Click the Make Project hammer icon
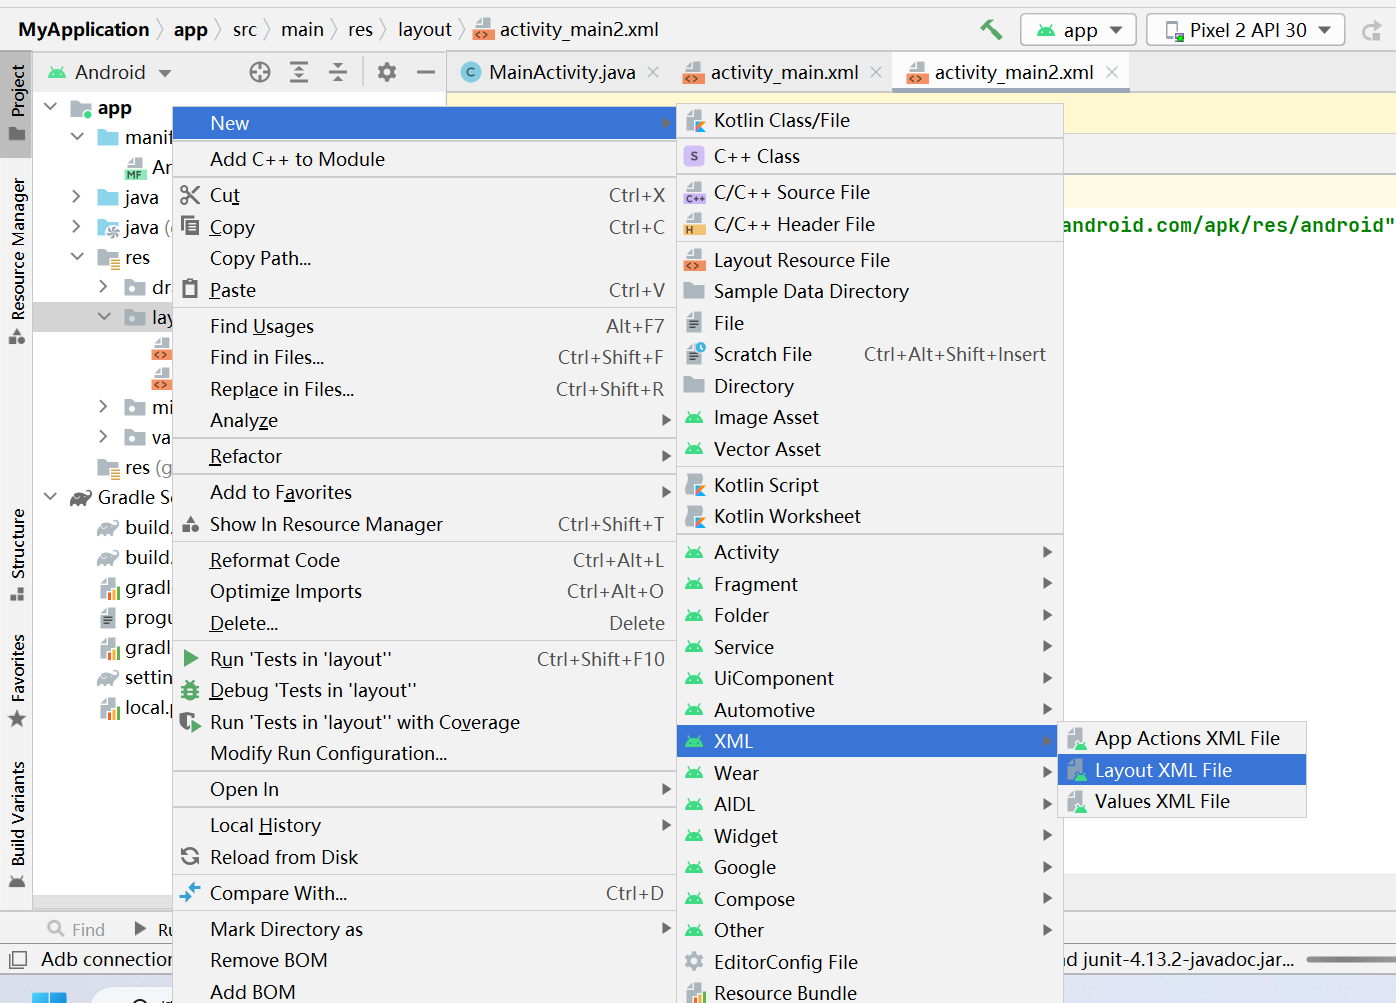This screenshot has height=1003, width=1396. point(991,30)
